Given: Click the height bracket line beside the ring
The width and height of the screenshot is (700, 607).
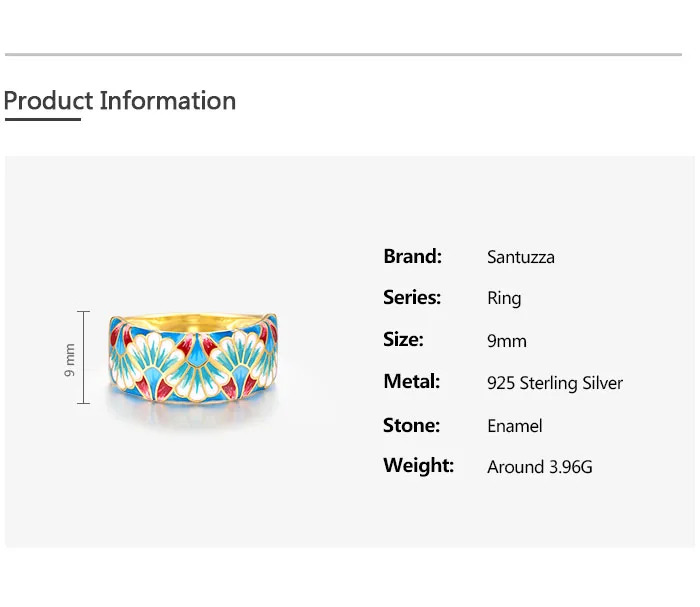Looking at the screenshot, I should [x=84, y=358].
